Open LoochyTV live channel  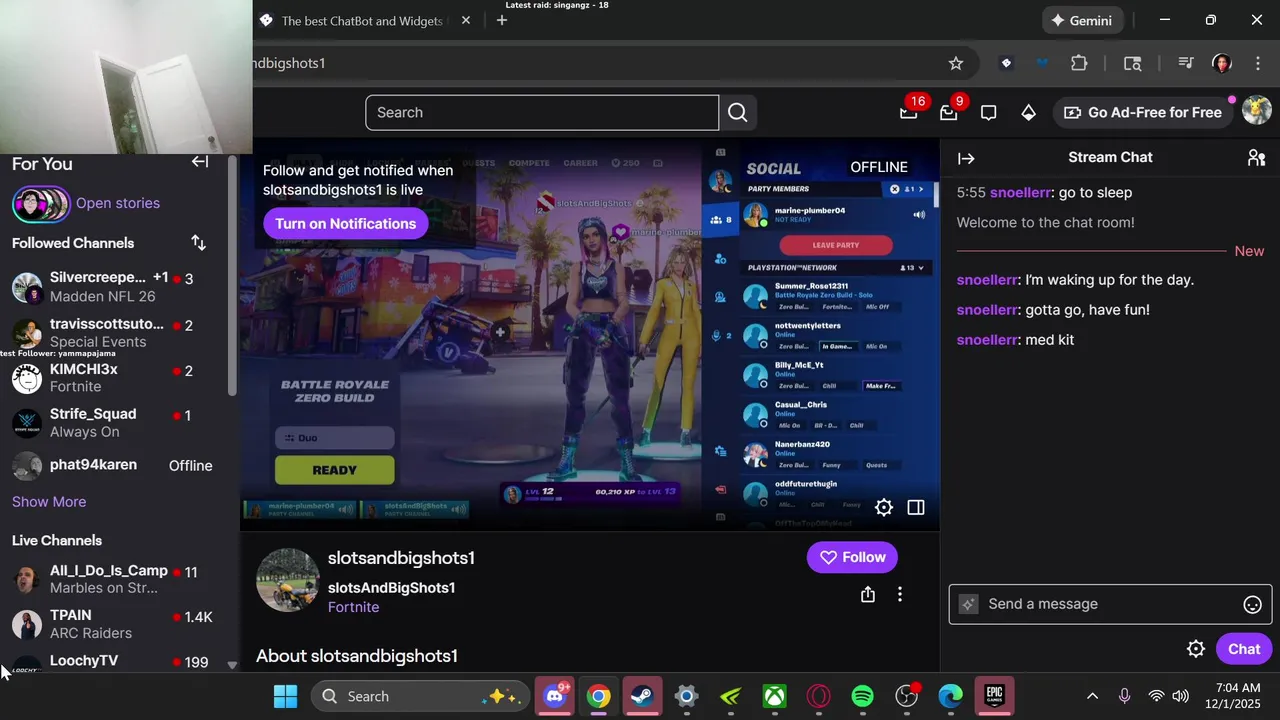[x=118, y=662]
